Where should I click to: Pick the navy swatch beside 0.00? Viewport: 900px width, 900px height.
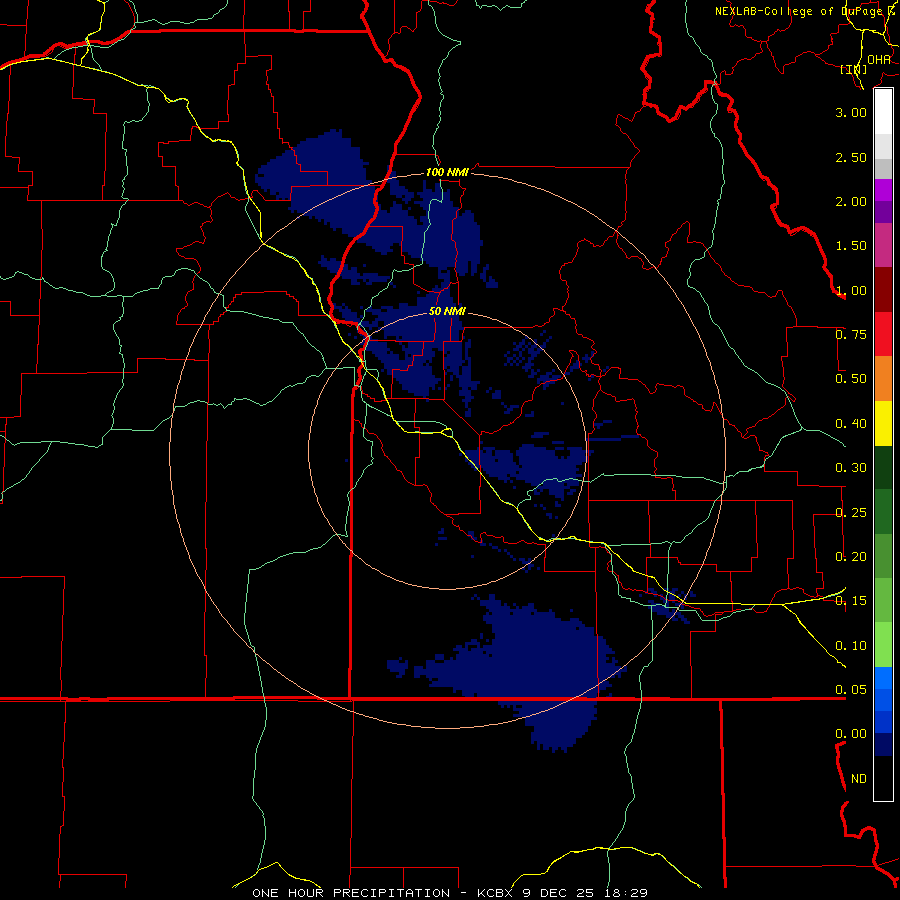coord(883,745)
